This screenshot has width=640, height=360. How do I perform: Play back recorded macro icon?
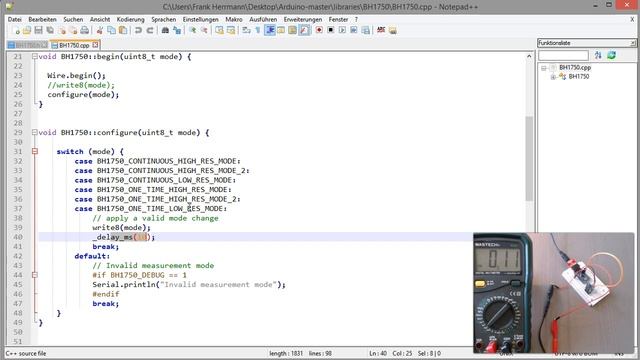342,30
